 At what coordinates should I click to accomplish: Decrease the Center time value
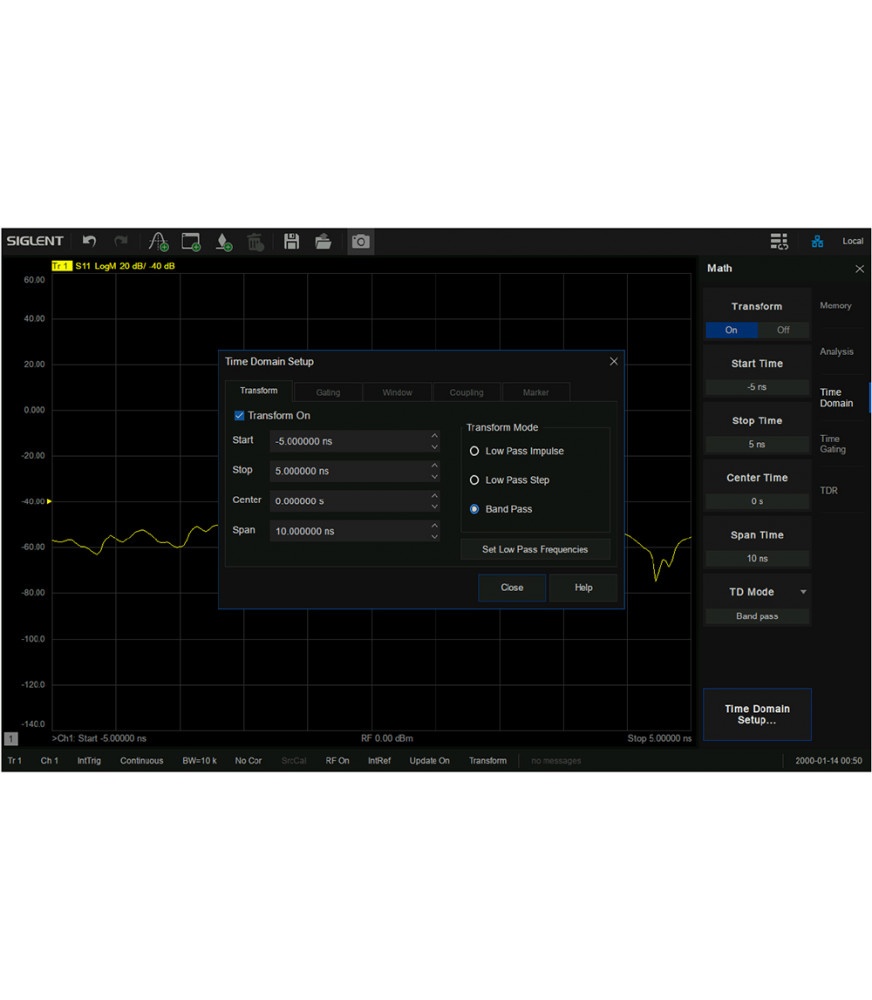pyautogui.click(x=434, y=507)
